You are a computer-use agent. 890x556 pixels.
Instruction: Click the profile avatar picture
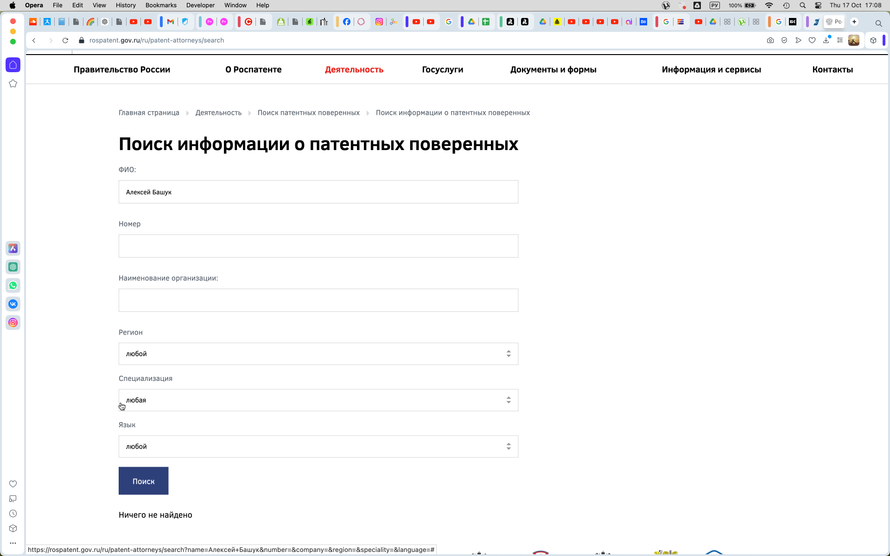(854, 40)
